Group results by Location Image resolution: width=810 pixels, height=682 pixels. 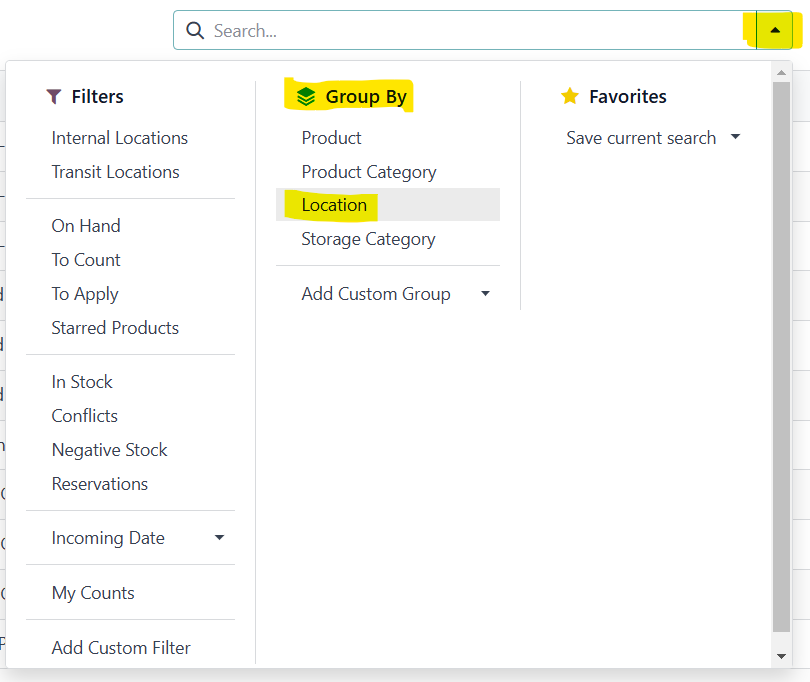click(x=334, y=205)
